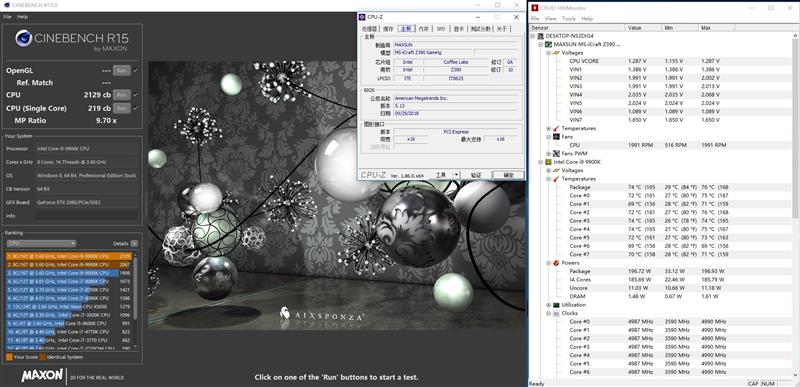Switch to CPU-Z 显卡 tab
800x387 pixels.
tap(459, 29)
